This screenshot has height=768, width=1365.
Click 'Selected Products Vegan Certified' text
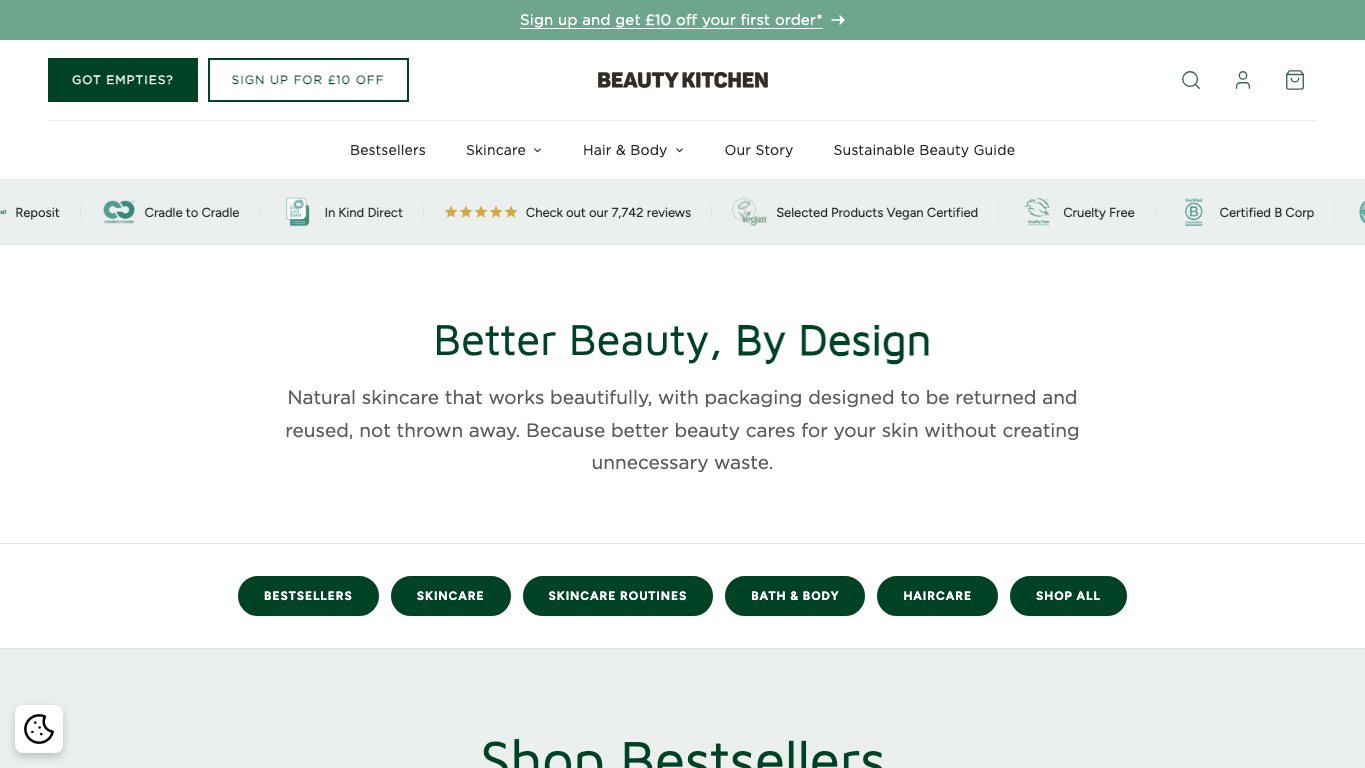877,212
